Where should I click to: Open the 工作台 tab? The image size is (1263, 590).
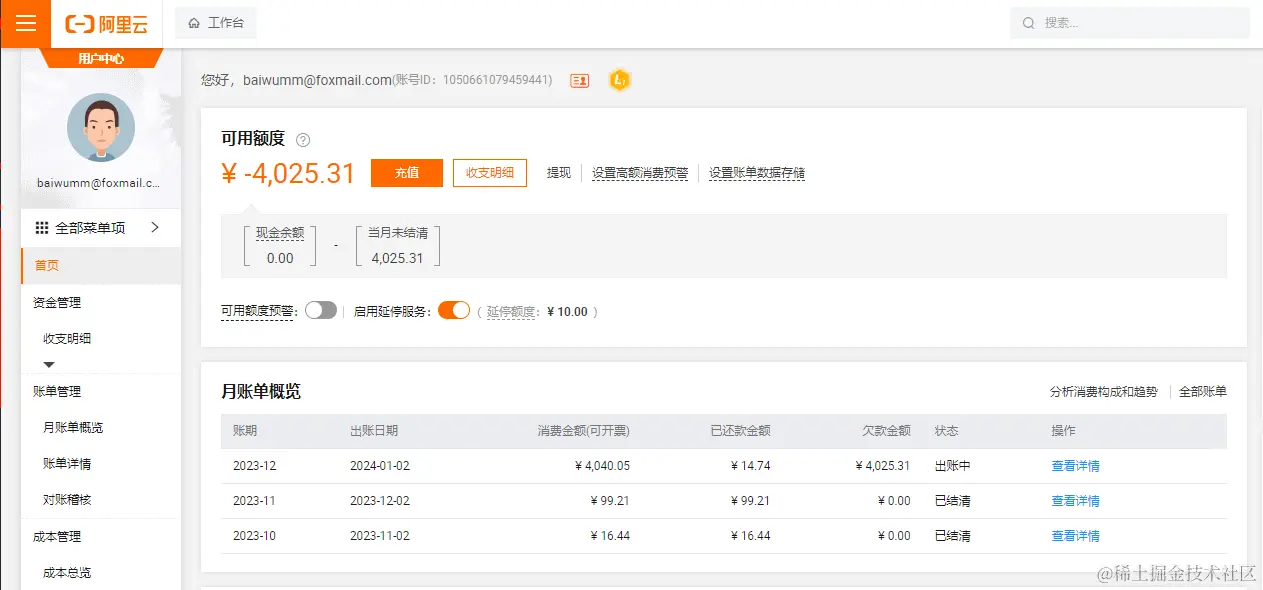[215, 23]
